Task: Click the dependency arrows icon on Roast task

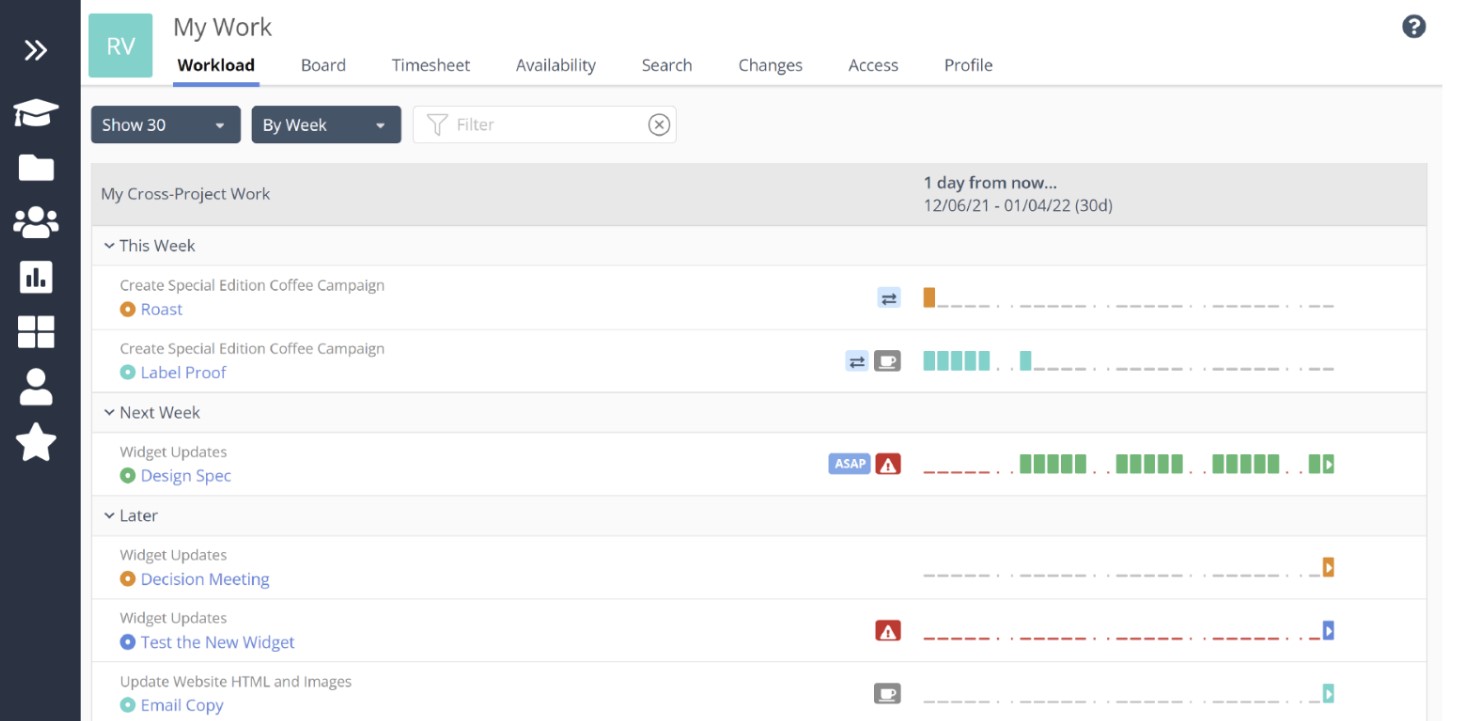Action: [888, 297]
